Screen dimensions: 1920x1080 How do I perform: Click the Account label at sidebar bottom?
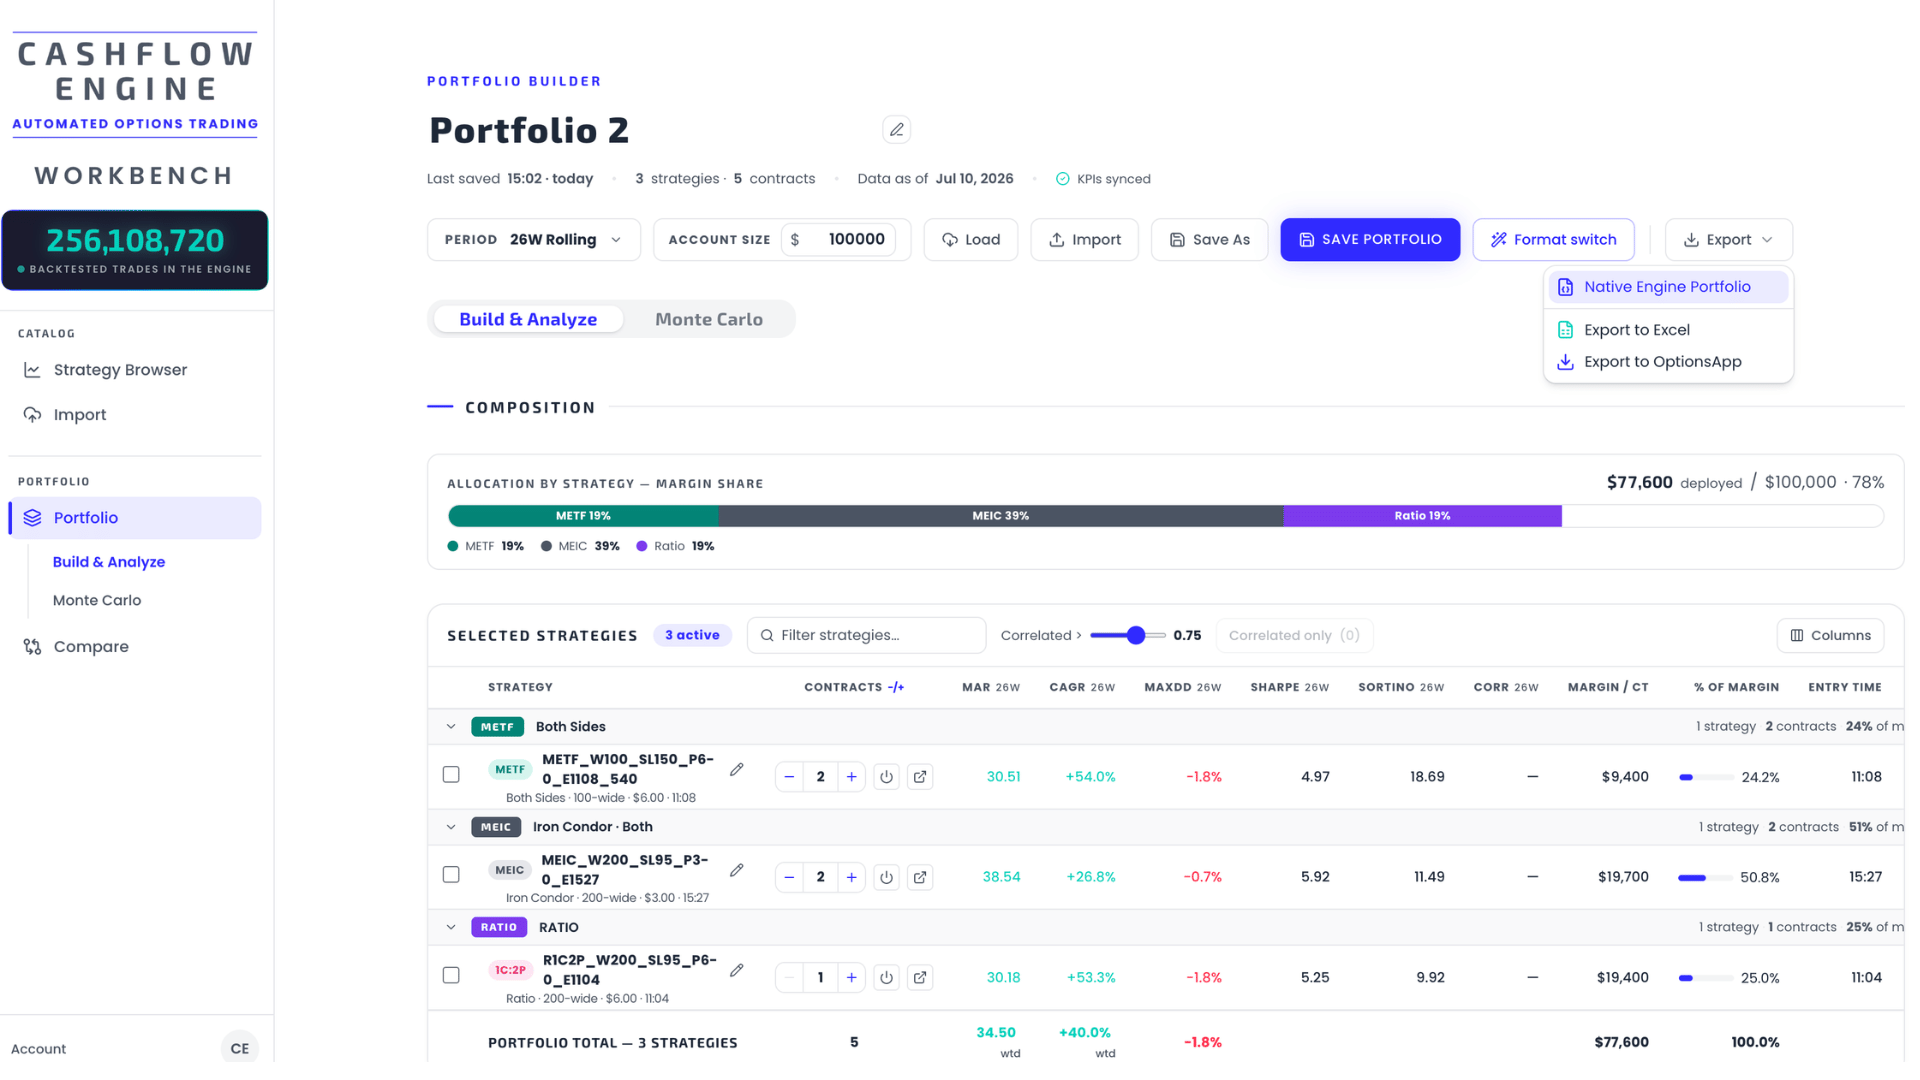pyautogui.click(x=38, y=1049)
